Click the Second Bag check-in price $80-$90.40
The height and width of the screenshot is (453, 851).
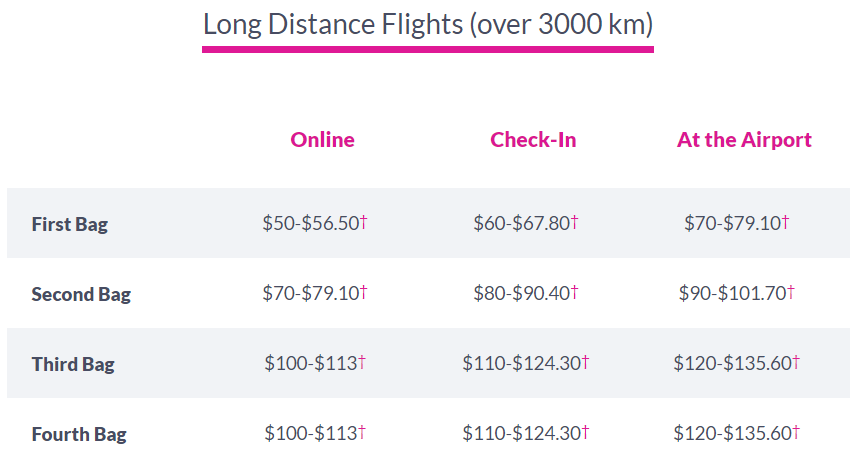pos(521,293)
